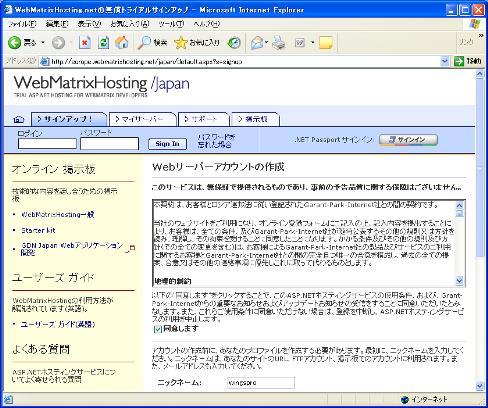Screen dimensions: 488x408
Task: Click the Sign In button
Action: 167,144
